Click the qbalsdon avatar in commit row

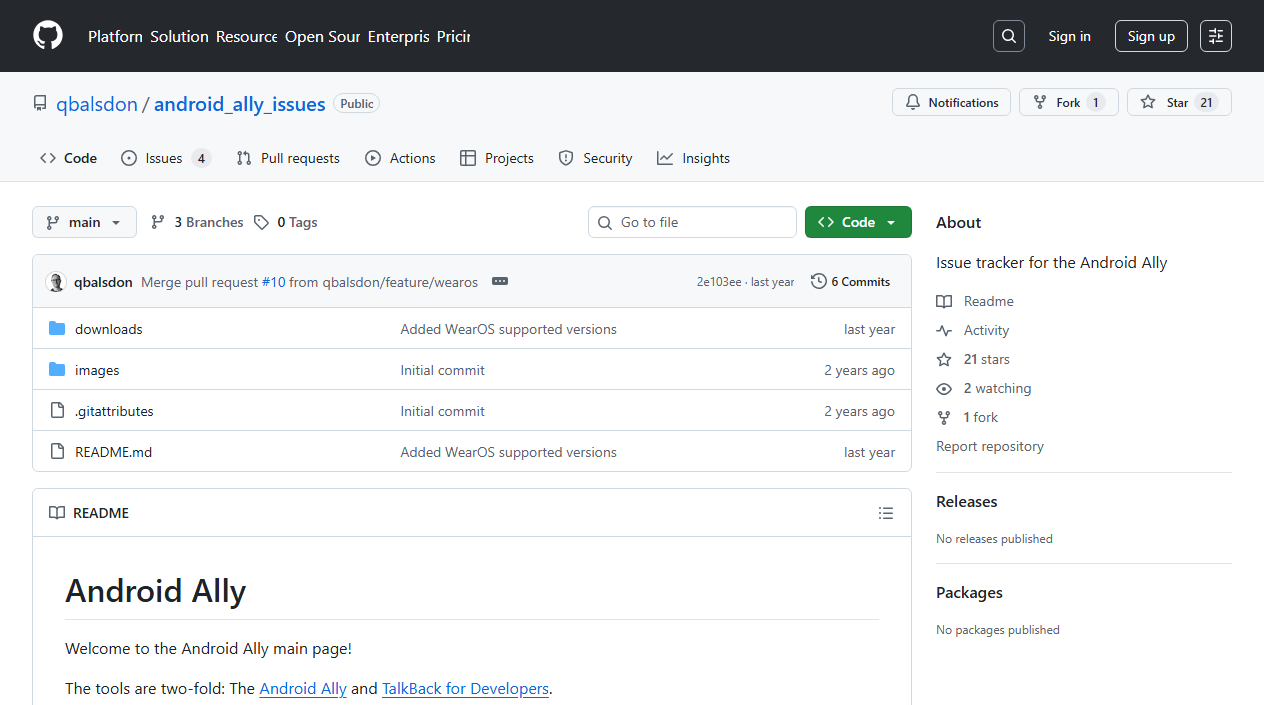click(56, 282)
